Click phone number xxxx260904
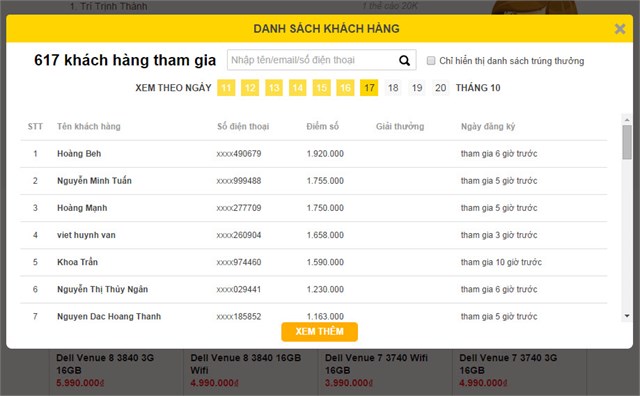This screenshot has width=640, height=396. pos(239,235)
